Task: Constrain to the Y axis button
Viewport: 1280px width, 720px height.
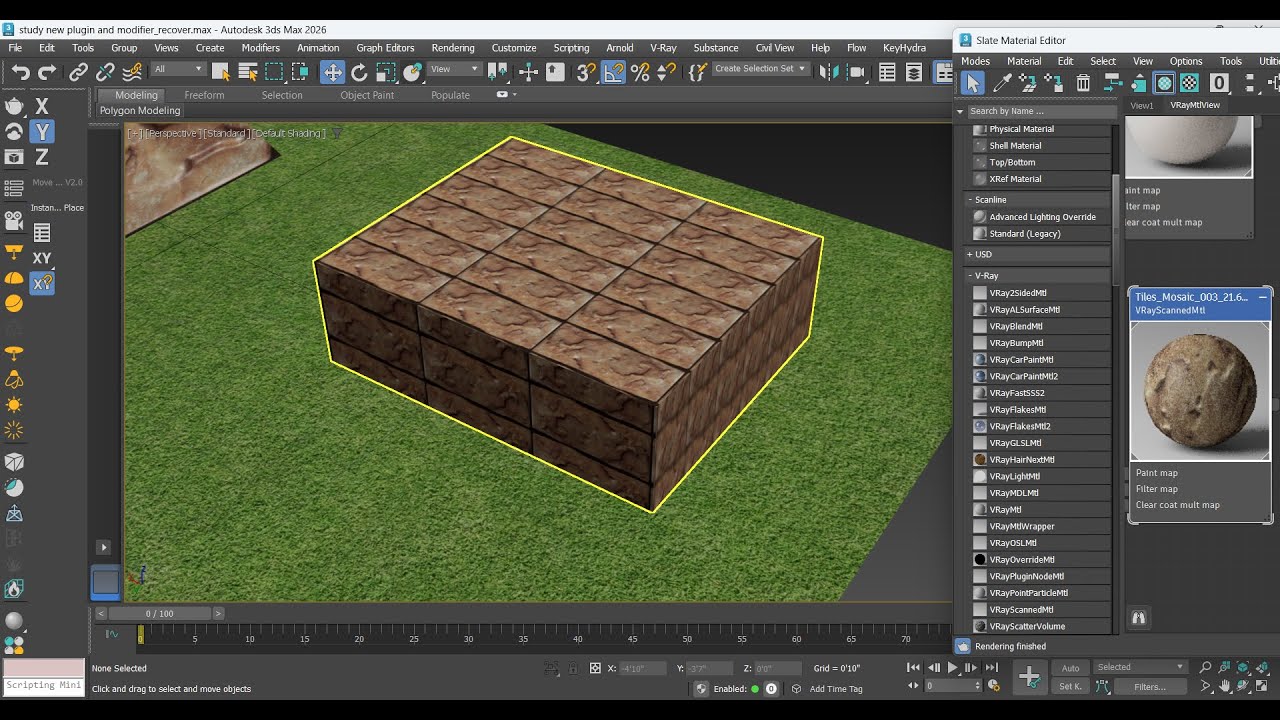Action: point(42,132)
